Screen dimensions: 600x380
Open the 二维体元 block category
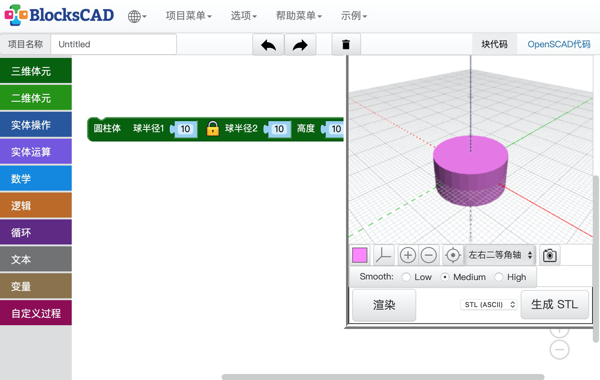click(x=36, y=98)
